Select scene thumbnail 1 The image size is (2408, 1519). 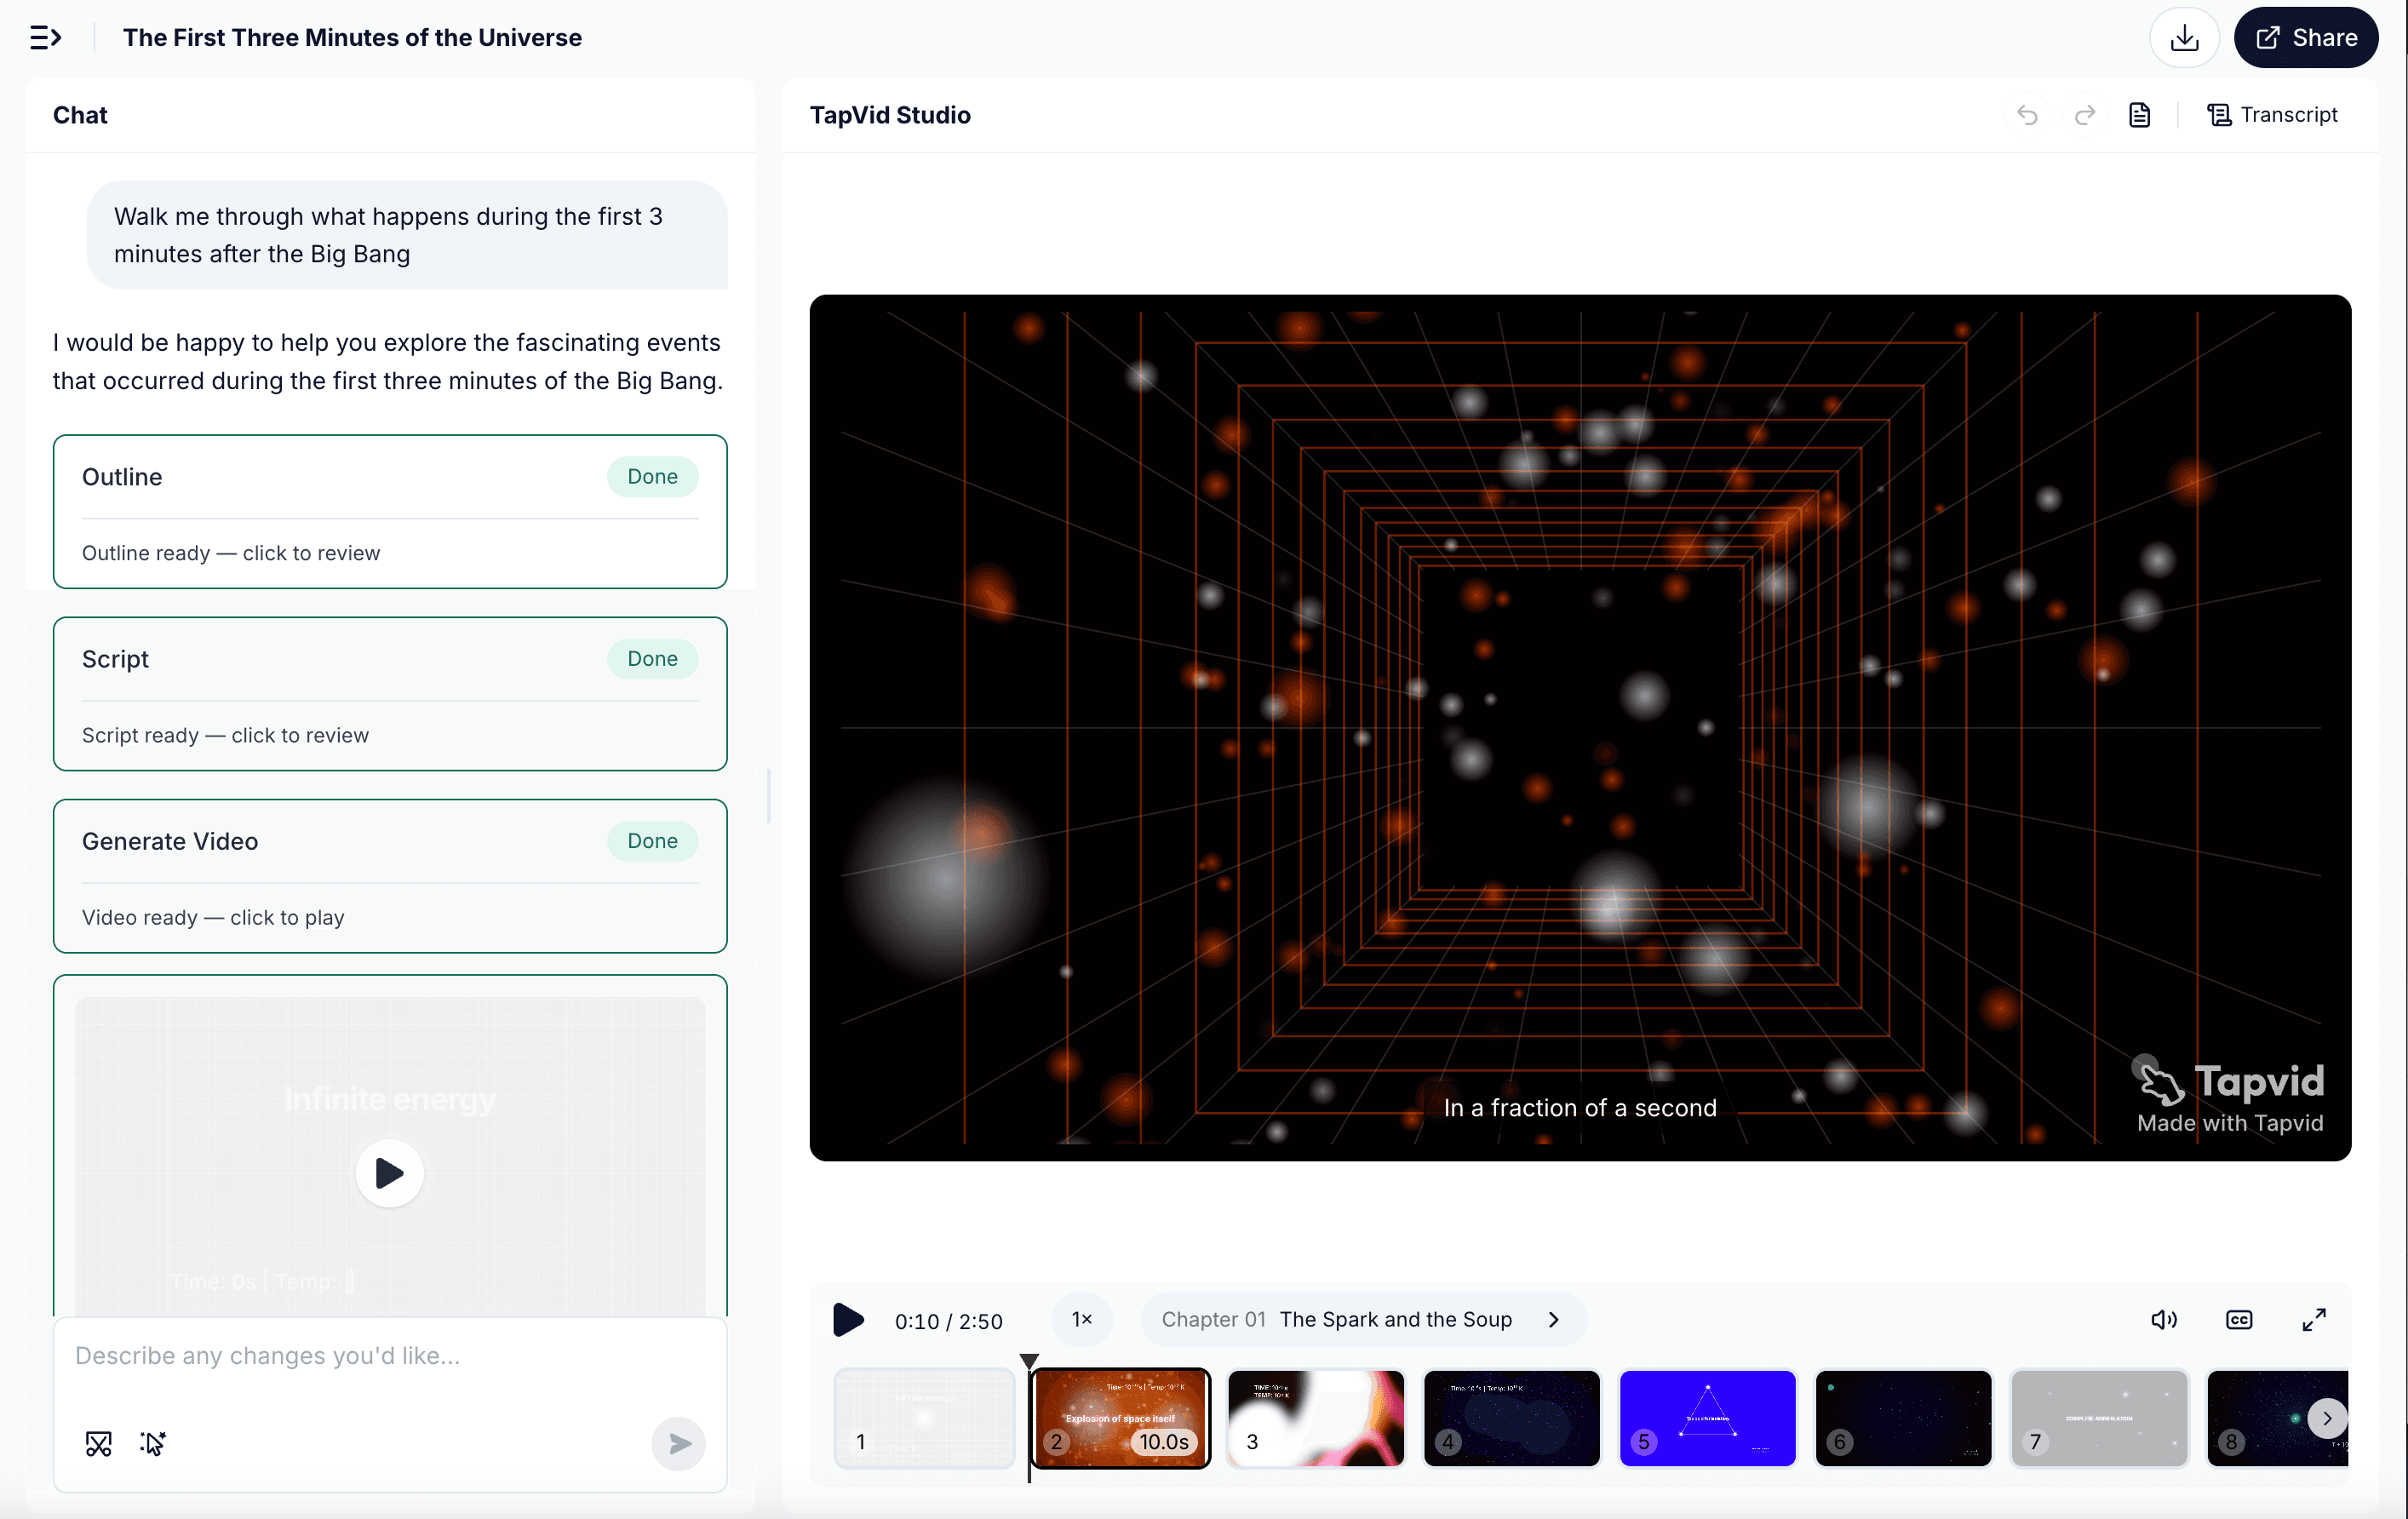coord(924,1418)
